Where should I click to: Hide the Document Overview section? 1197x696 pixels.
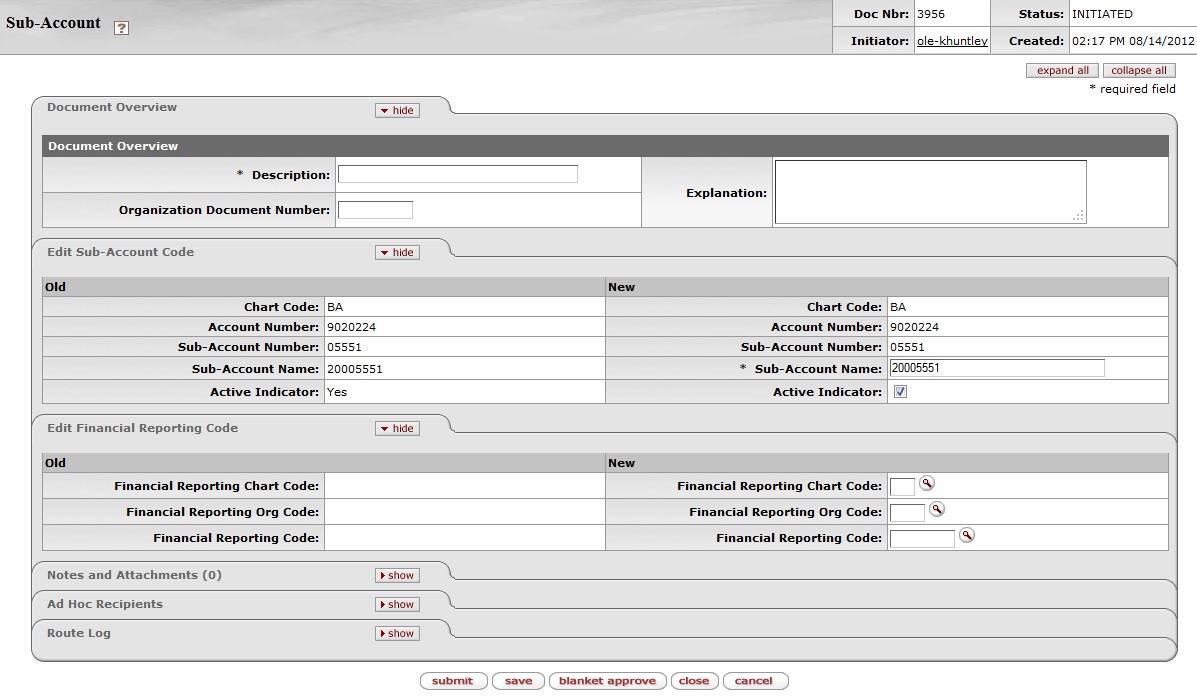[397, 111]
